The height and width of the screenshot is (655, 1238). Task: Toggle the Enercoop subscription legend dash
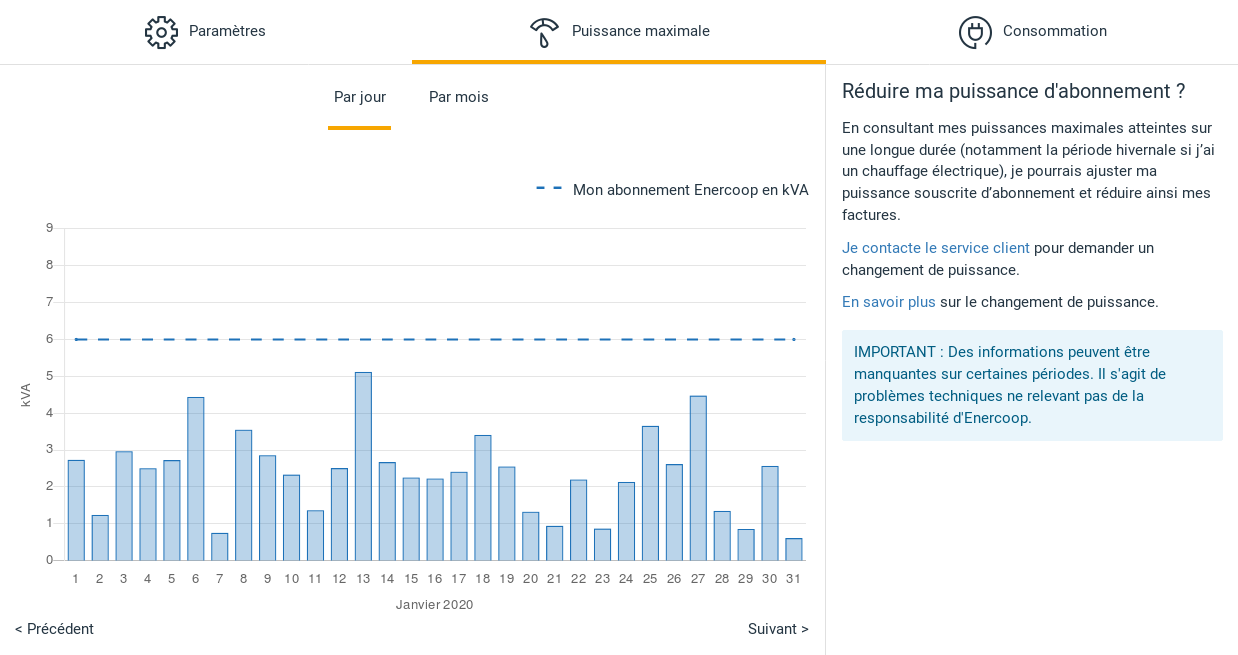(x=549, y=189)
